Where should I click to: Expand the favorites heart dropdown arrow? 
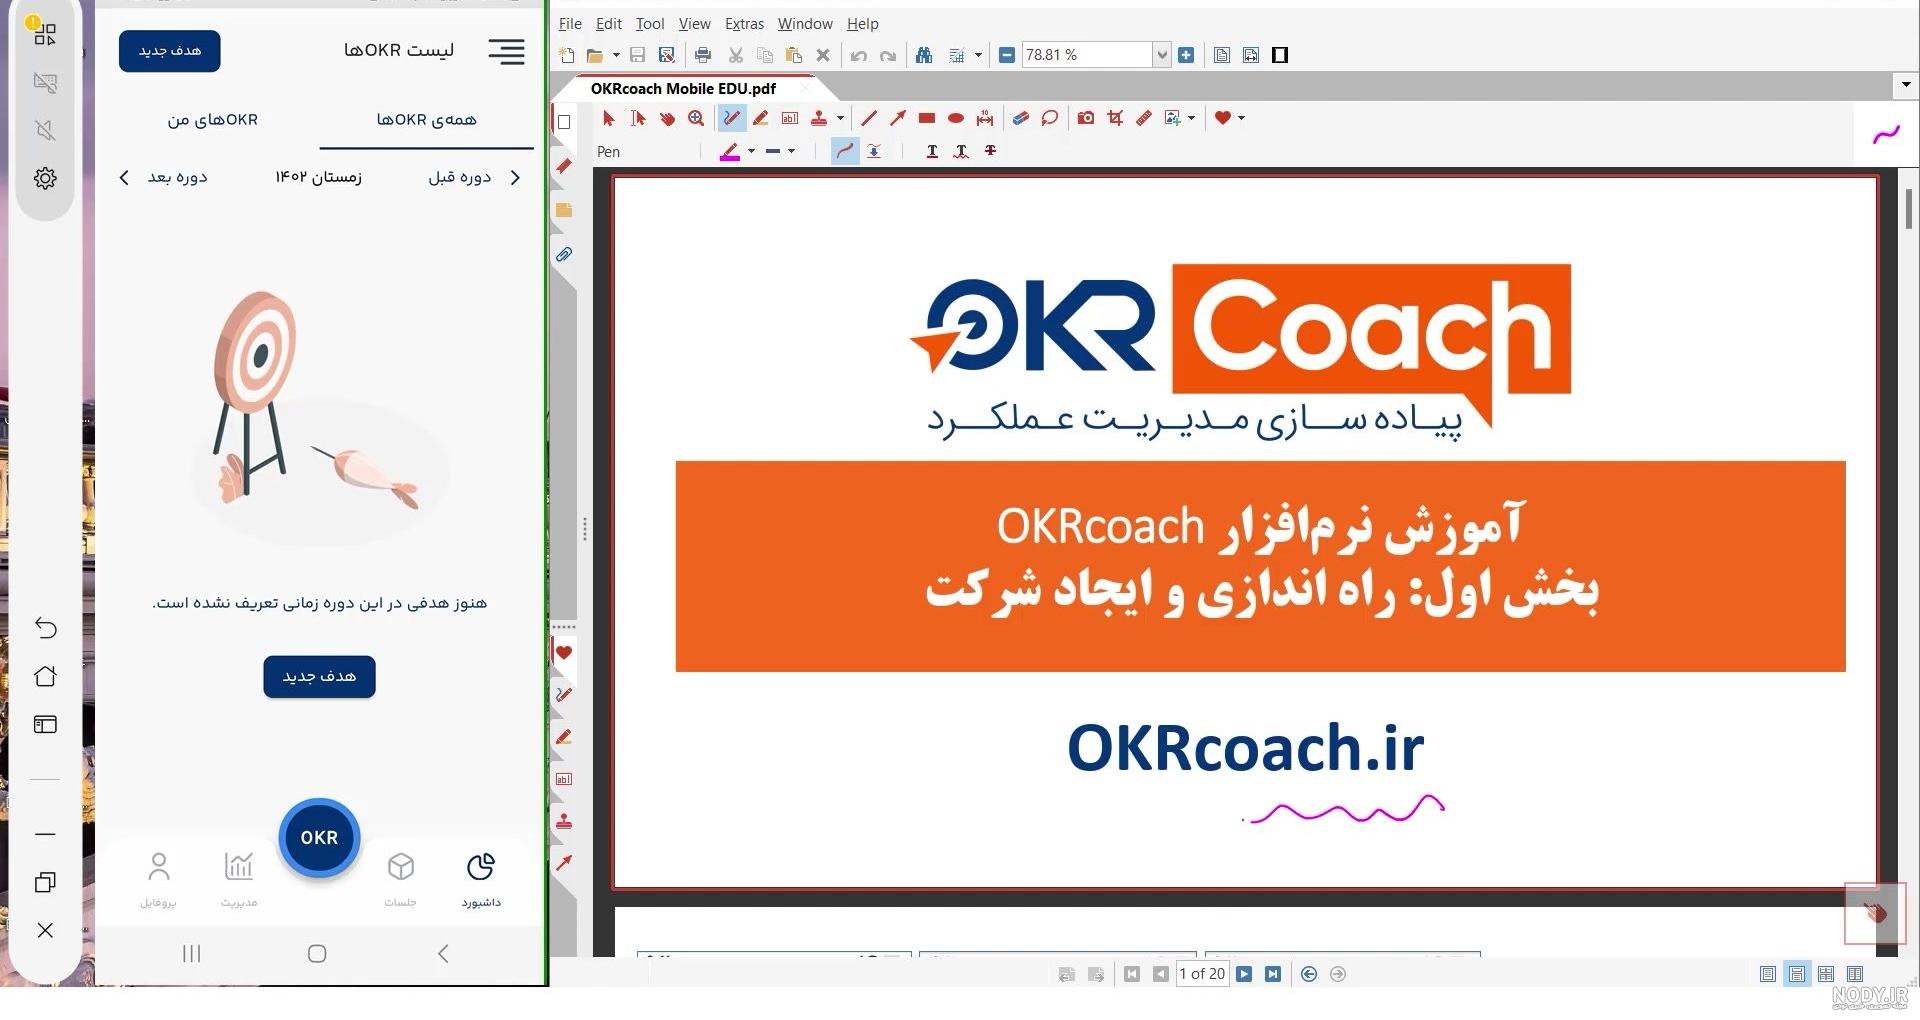[1242, 118]
